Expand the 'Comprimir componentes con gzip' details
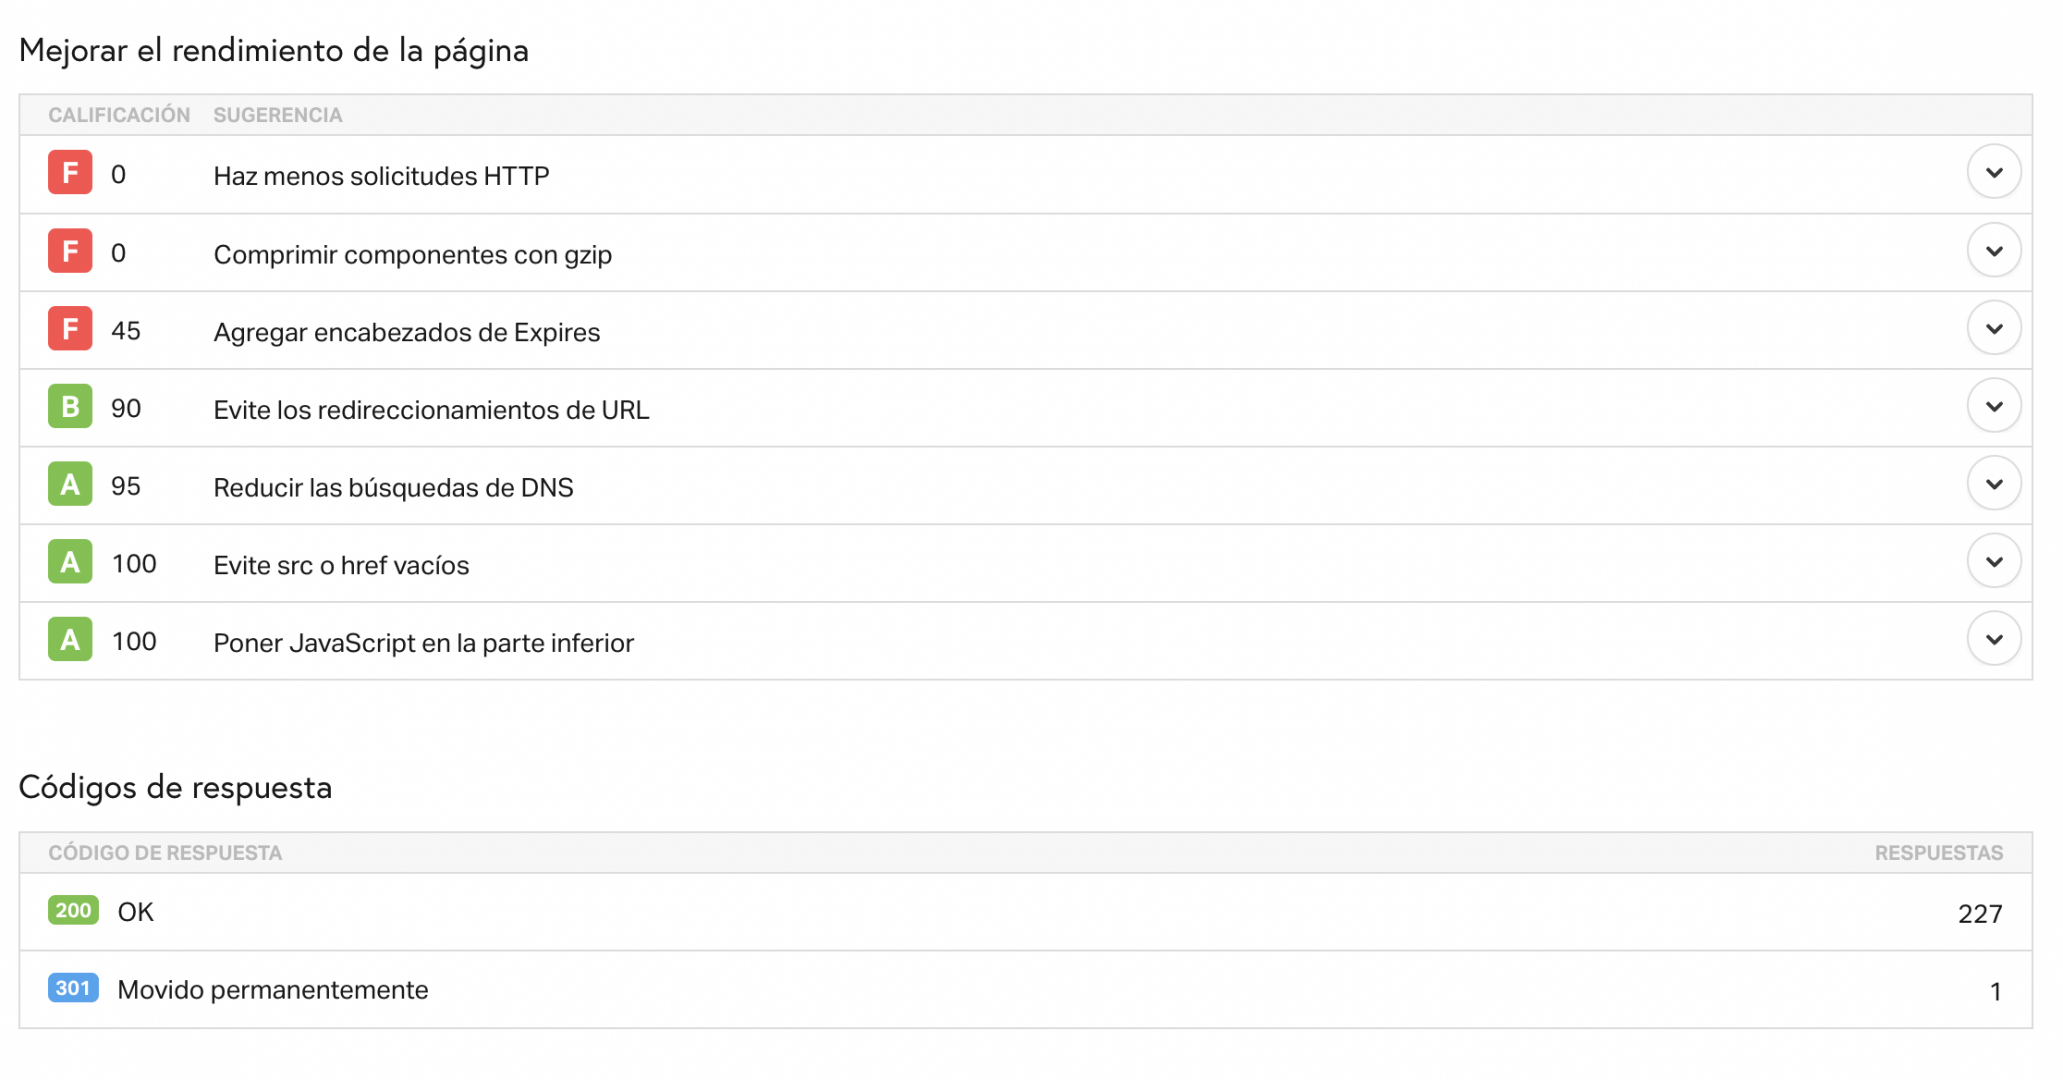 pyautogui.click(x=1993, y=250)
